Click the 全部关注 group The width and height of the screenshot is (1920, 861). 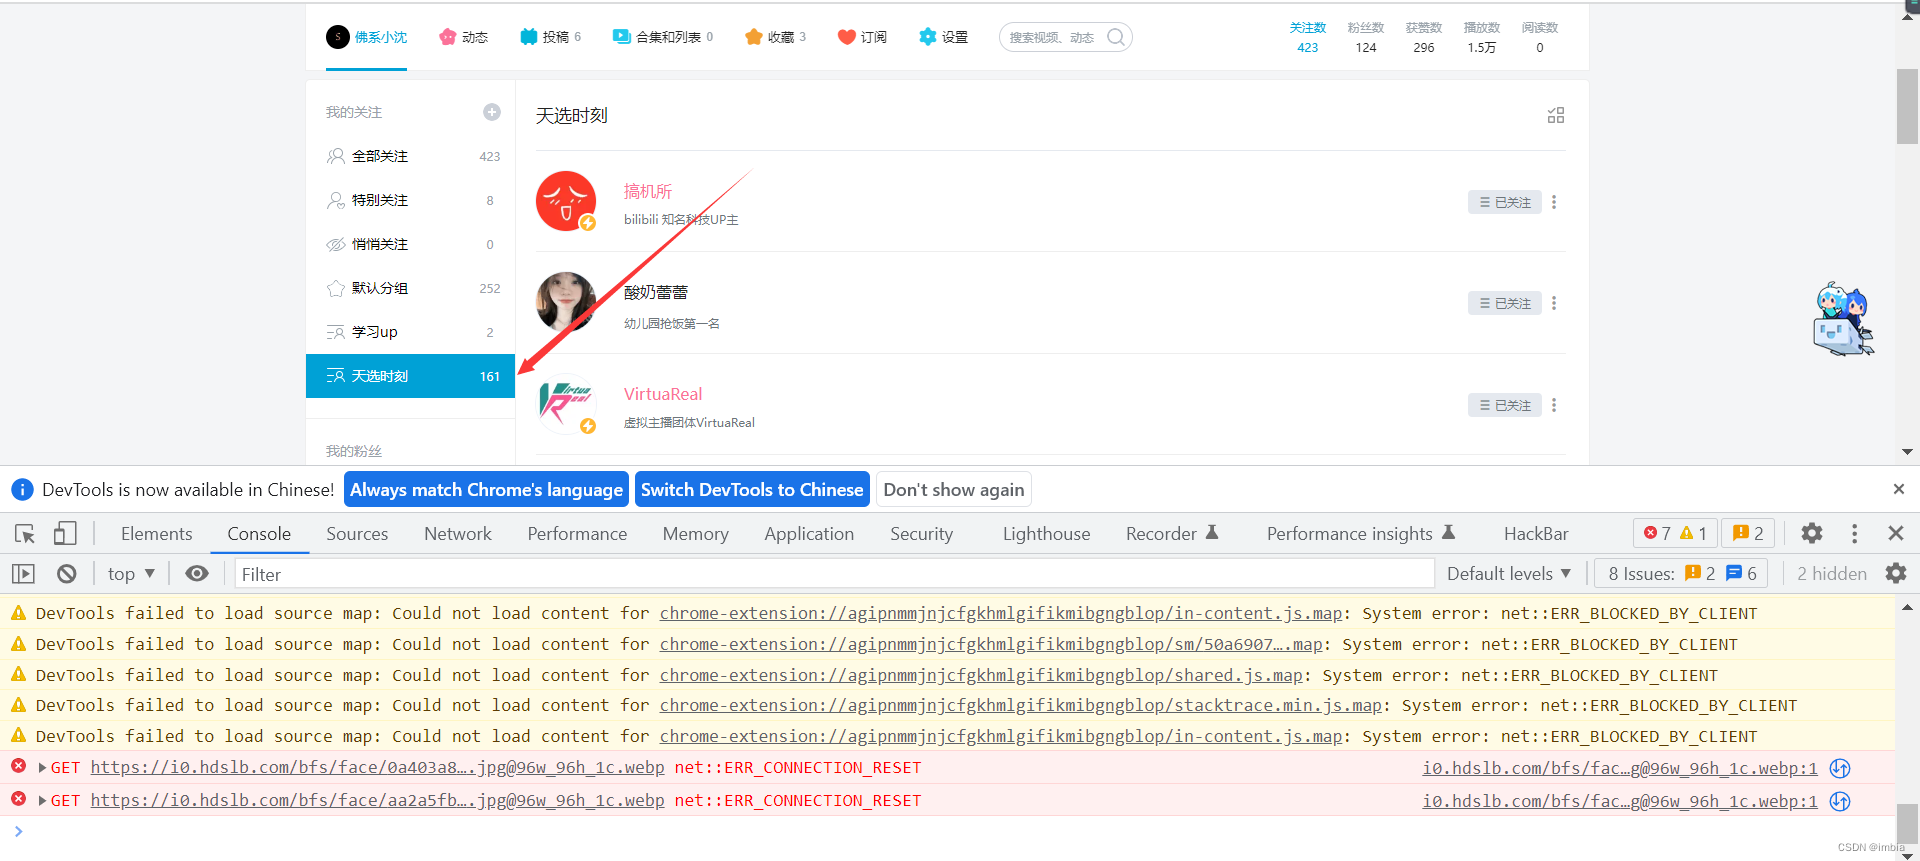[x=410, y=156]
